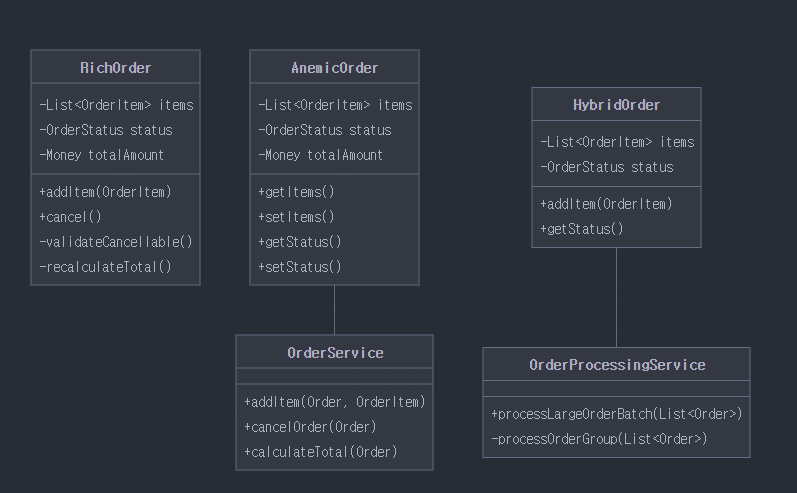Select the processLargeOrderBatch method
797x493 pixels.
point(616,414)
